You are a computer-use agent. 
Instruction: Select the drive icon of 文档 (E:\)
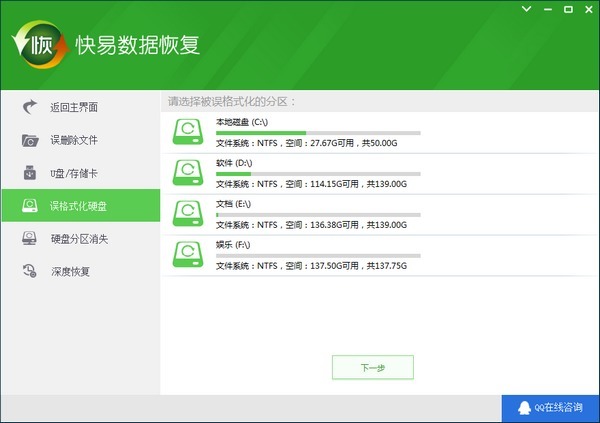188,214
